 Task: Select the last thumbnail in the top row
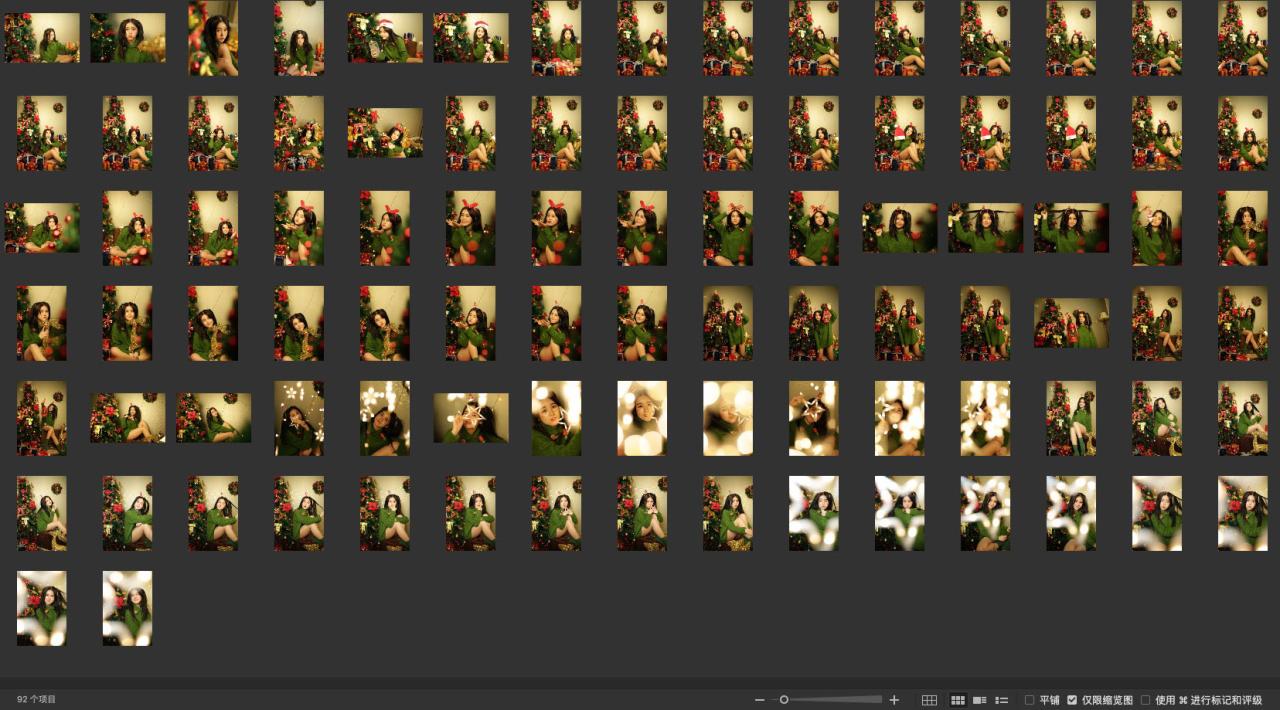point(1243,38)
